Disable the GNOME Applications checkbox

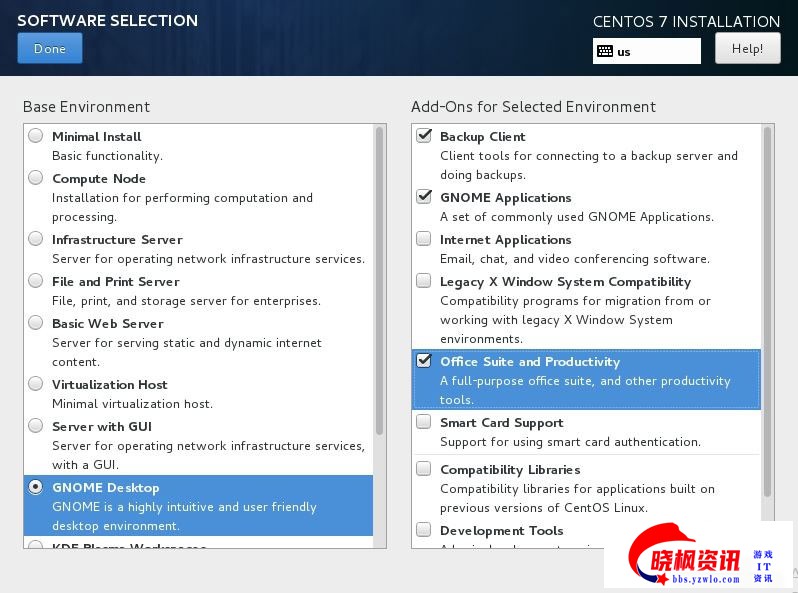pyautogui.click(x=424, y=197)
